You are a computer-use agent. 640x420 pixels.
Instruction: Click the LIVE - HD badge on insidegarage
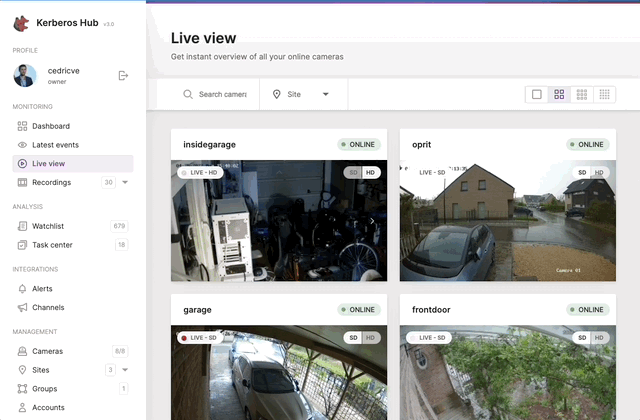click(200, 173)
